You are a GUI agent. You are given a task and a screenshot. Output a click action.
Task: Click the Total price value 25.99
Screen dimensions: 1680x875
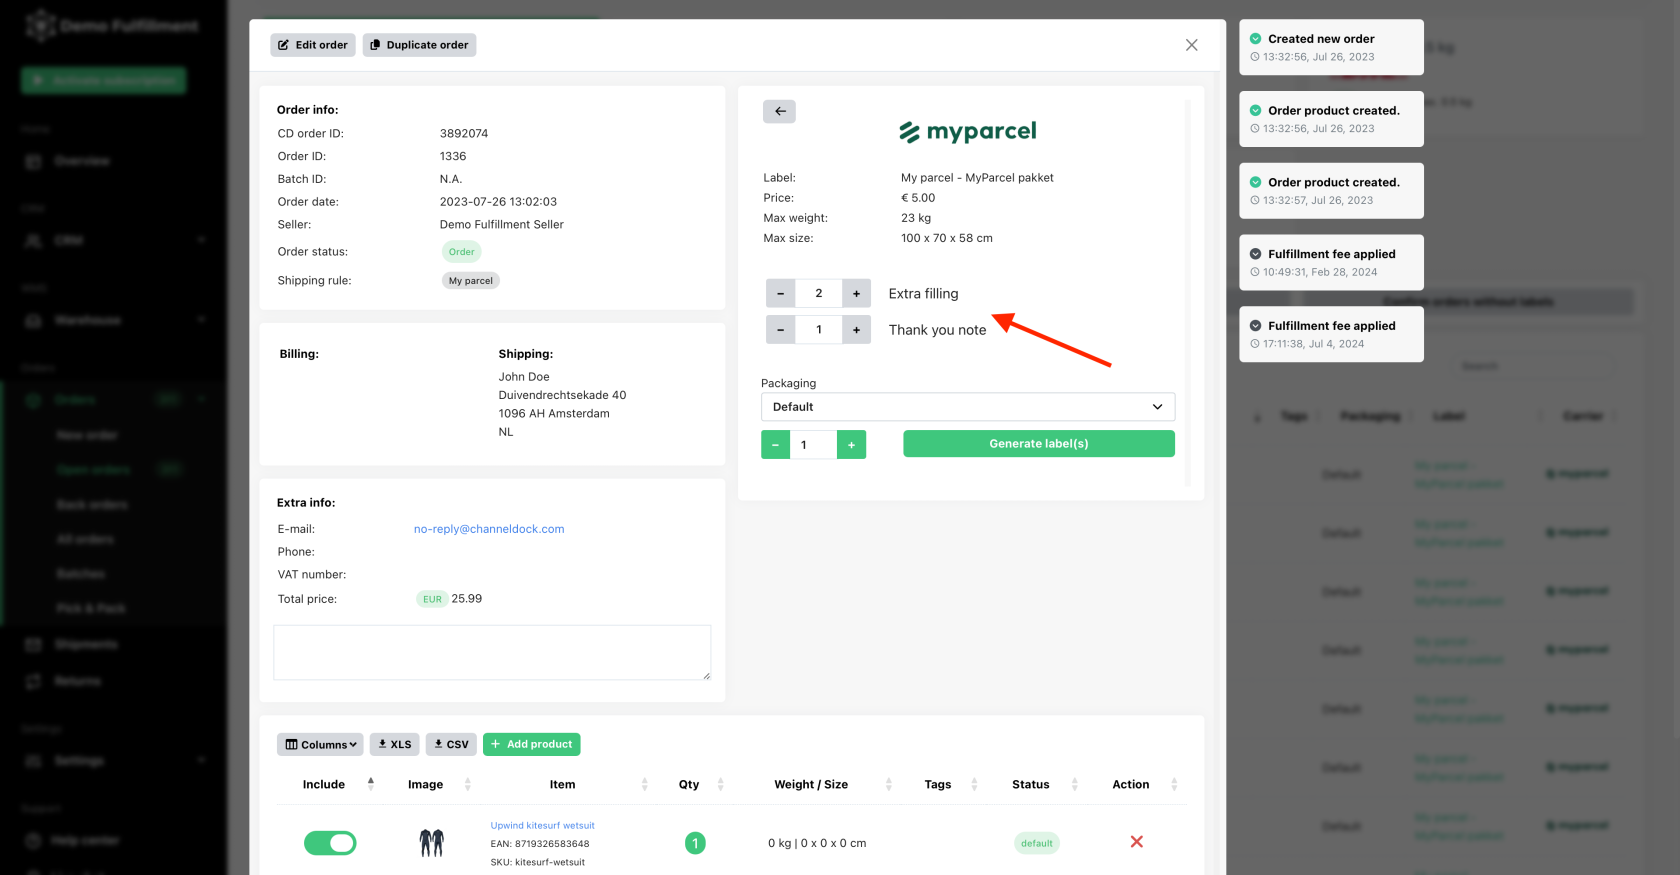pos(467,599)
